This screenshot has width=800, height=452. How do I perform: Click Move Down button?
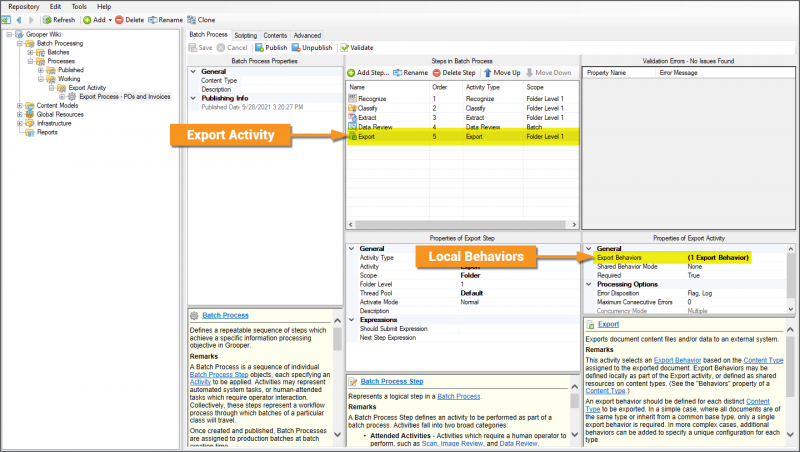(x=548, y=73)
